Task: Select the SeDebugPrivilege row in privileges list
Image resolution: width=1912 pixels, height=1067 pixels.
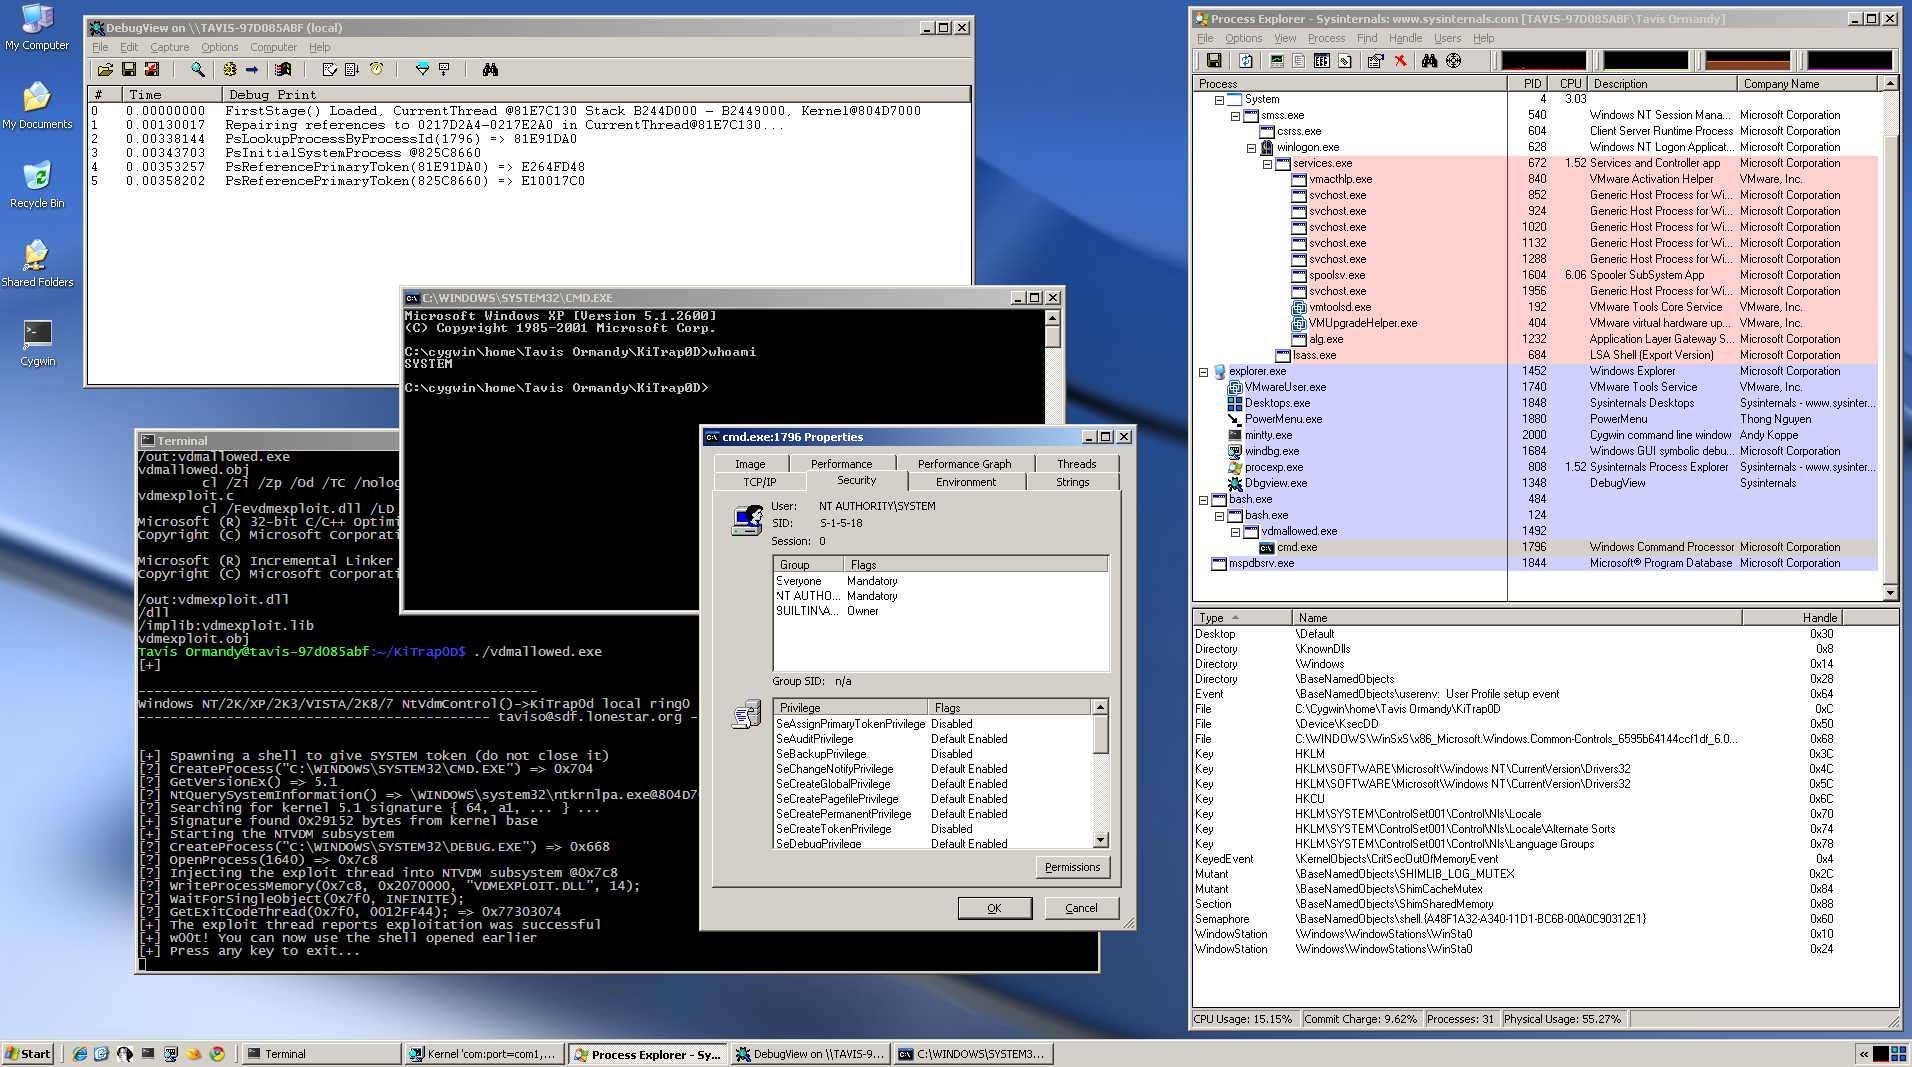Action: [x=932, y=844]
